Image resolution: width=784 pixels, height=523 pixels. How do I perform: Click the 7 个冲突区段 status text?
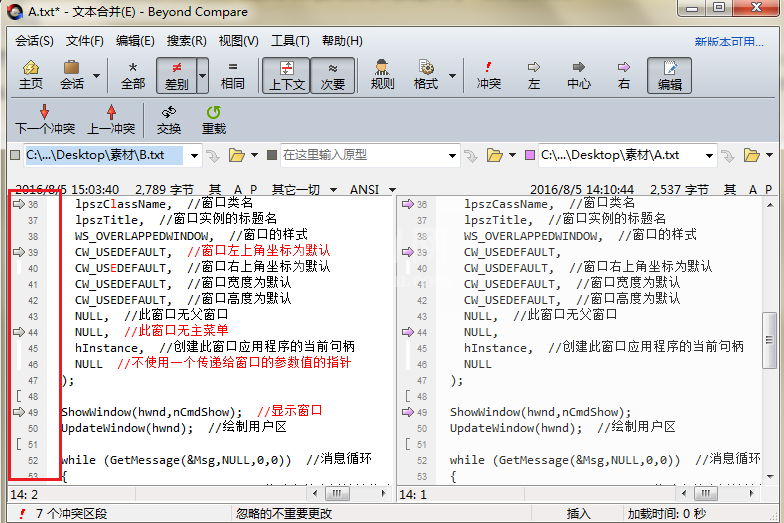(x=71, y=514)
